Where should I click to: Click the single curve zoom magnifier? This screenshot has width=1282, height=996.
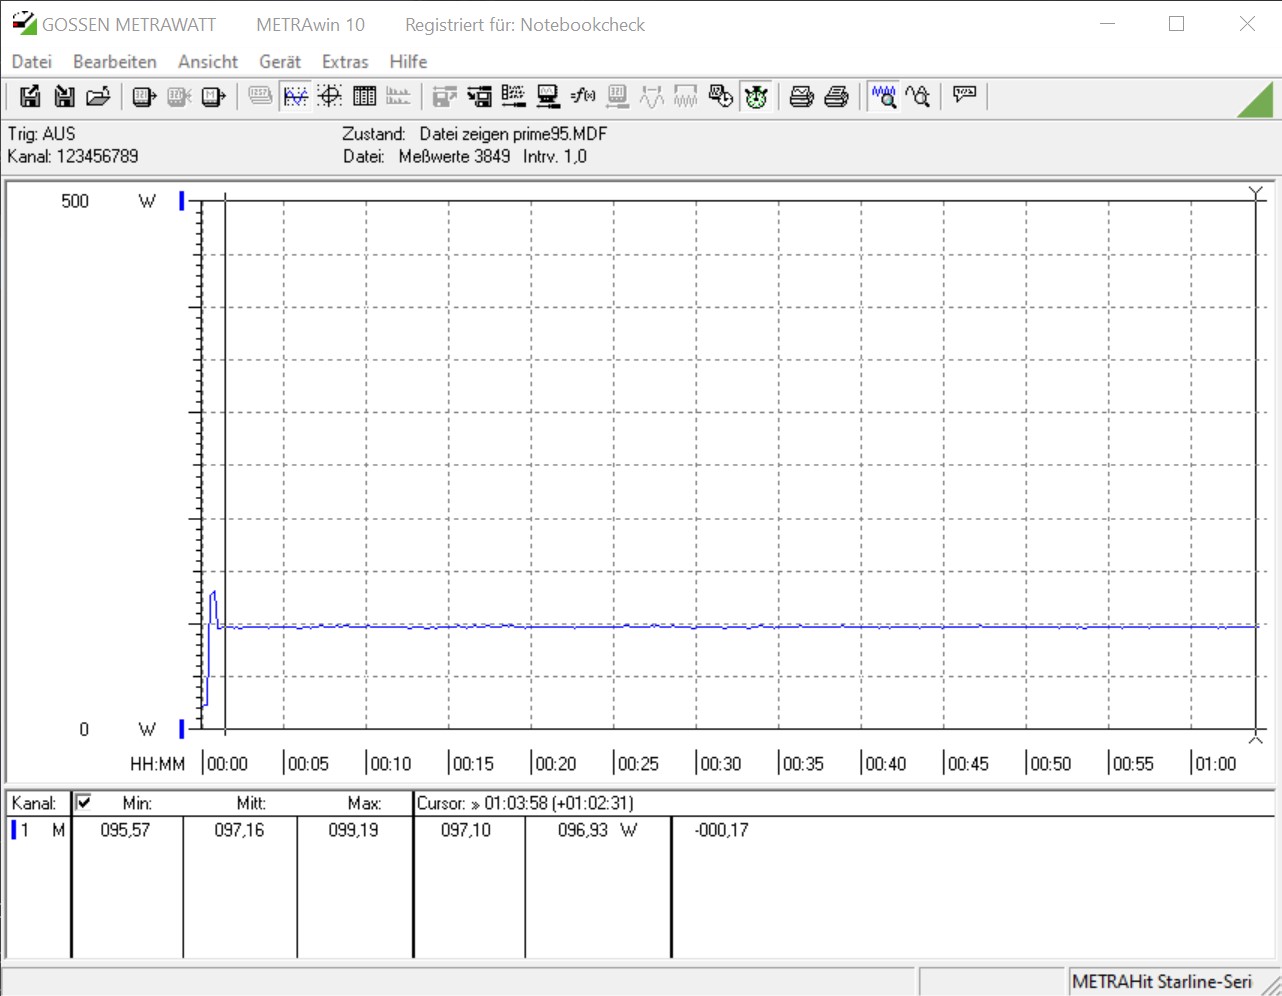point(918,96)
